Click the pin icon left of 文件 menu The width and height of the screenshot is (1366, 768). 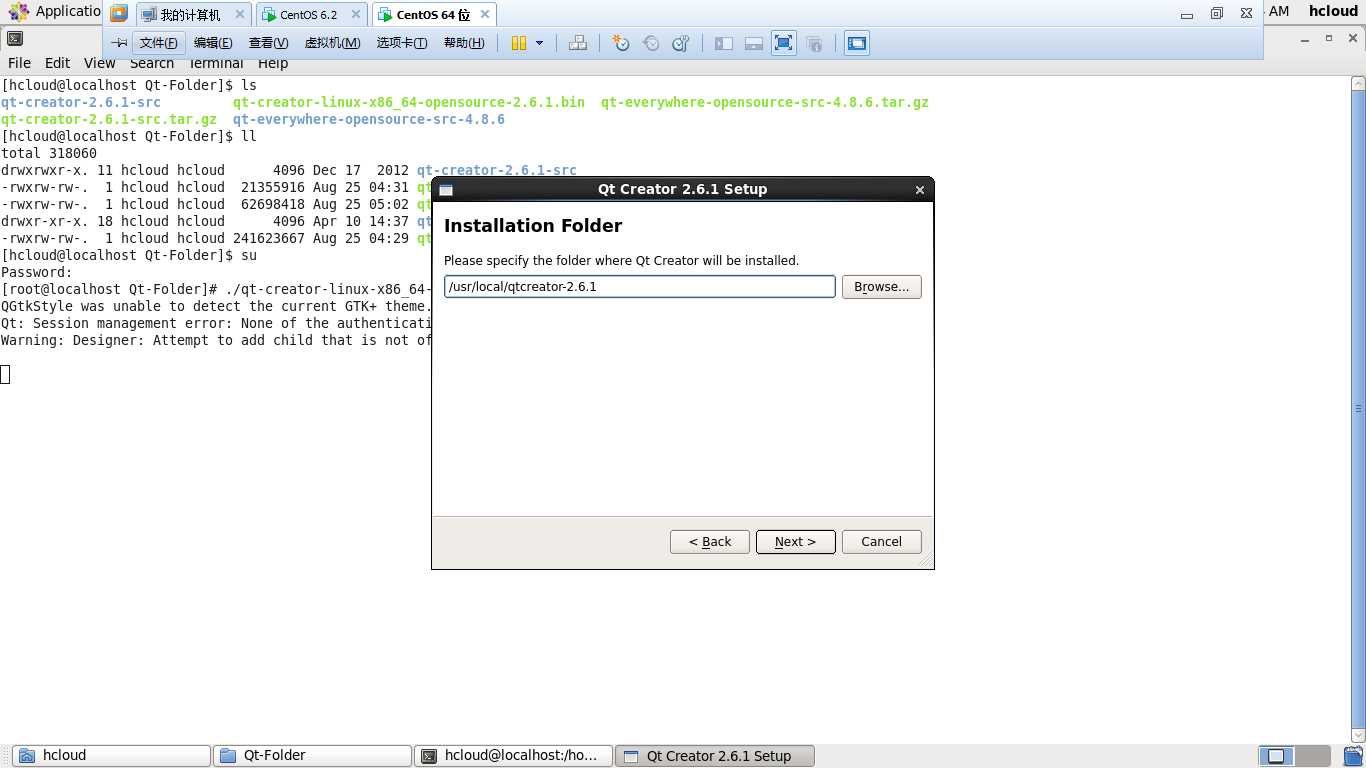pyautogui.click(x=119, y=43)
